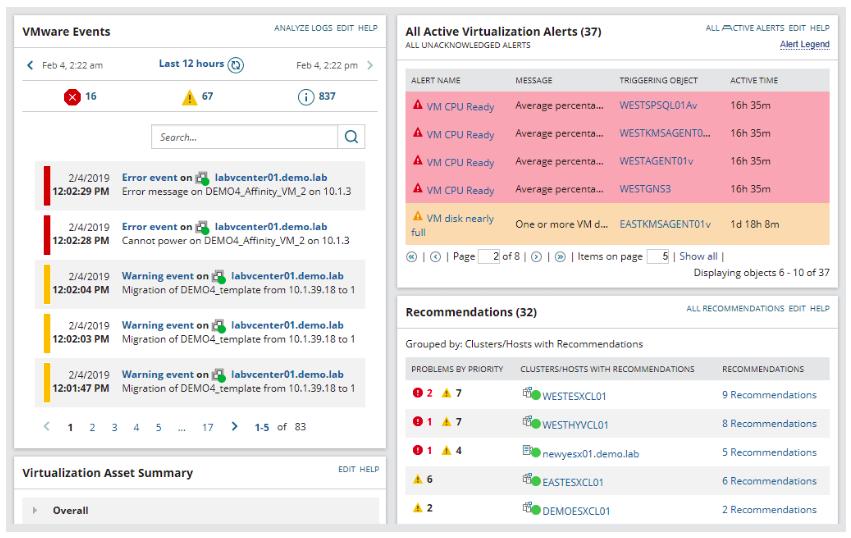Click the alerts Page number field
The image size is (851, 538).
pos(489,256)
